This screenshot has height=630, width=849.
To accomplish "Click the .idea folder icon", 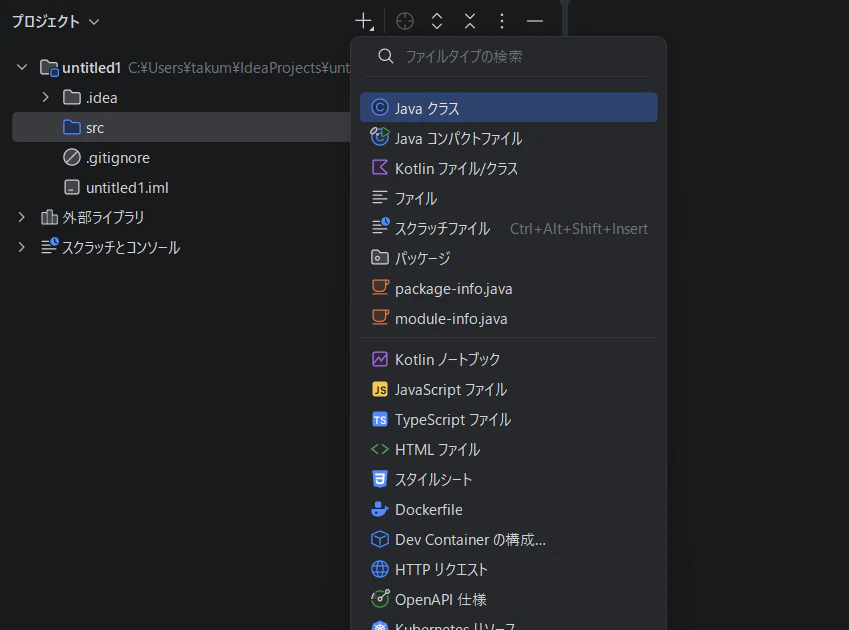I will coord(71,97).
